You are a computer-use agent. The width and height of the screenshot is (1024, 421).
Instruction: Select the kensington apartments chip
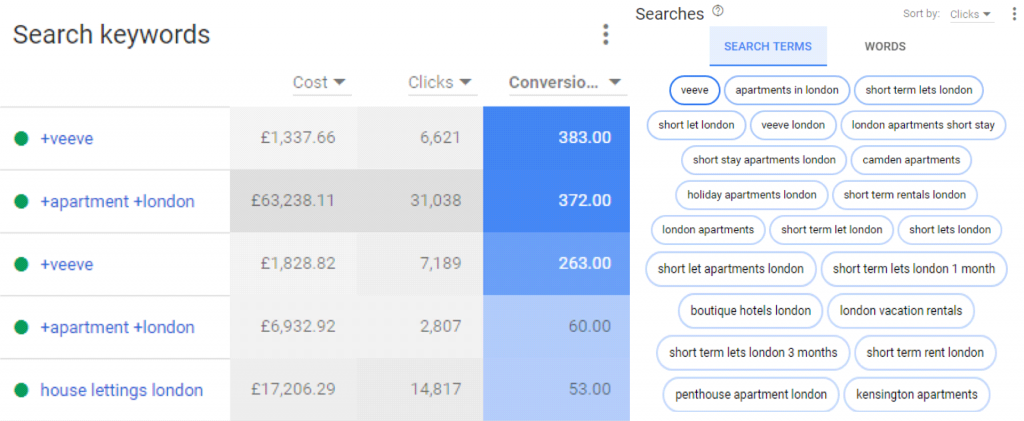click(917, 394)
